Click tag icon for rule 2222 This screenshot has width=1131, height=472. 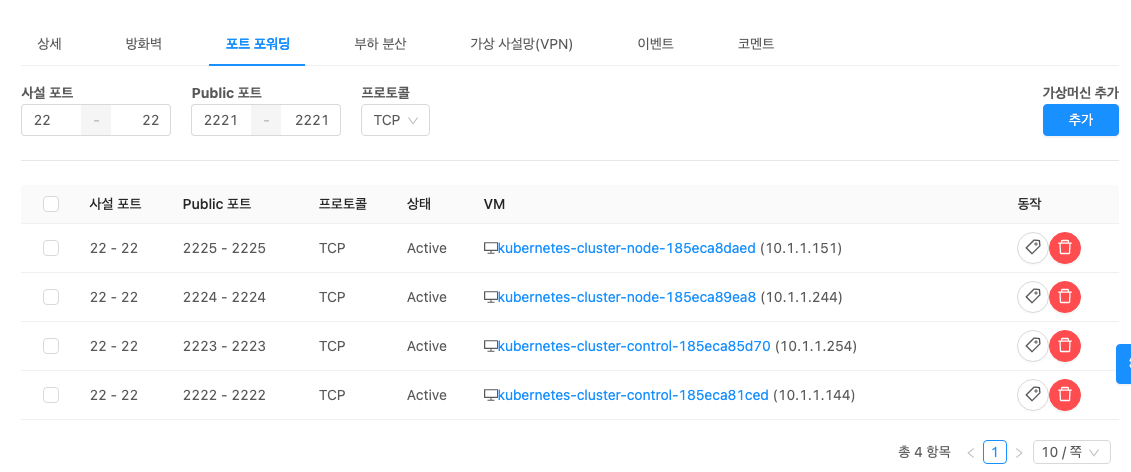coord(1032,395)
